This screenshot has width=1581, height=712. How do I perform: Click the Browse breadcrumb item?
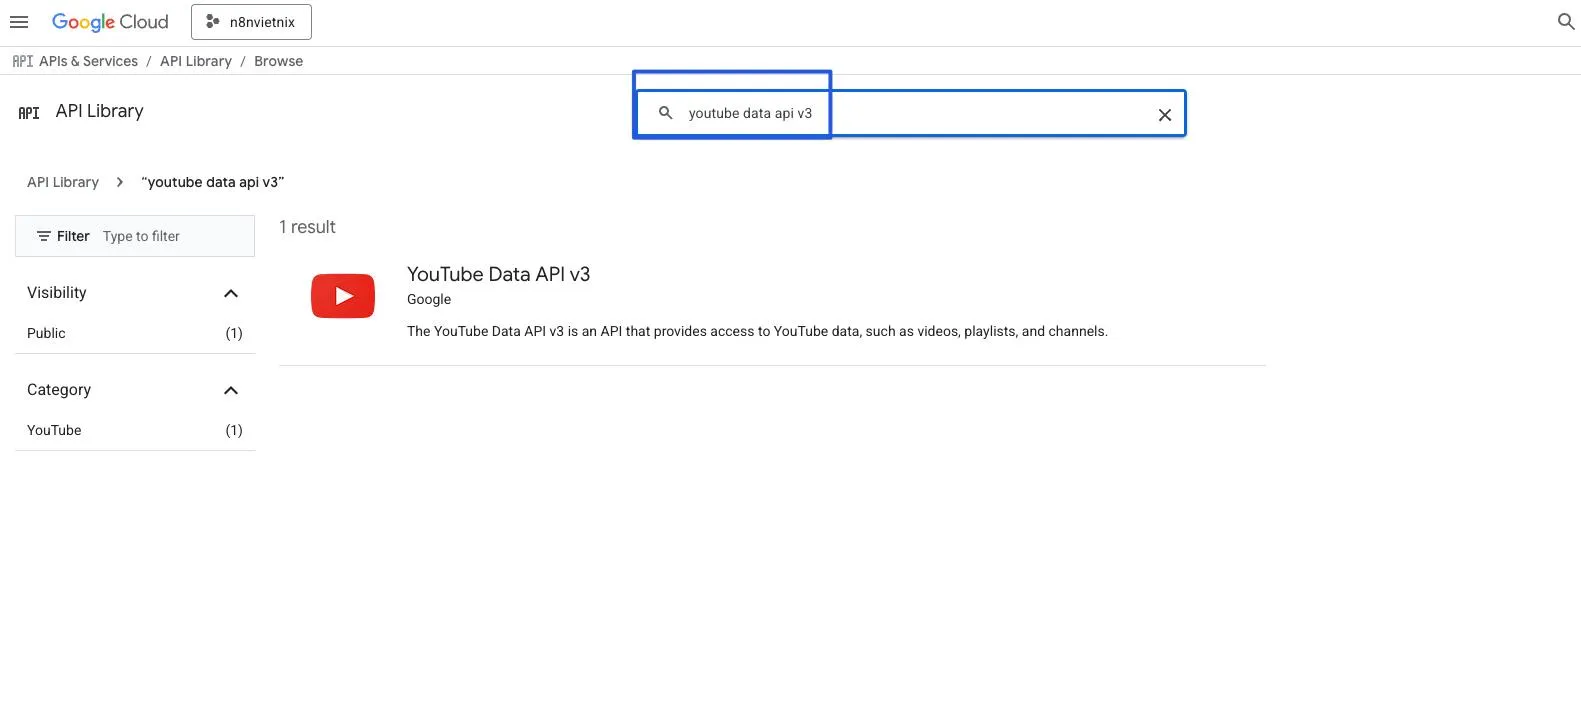point(278,61)
